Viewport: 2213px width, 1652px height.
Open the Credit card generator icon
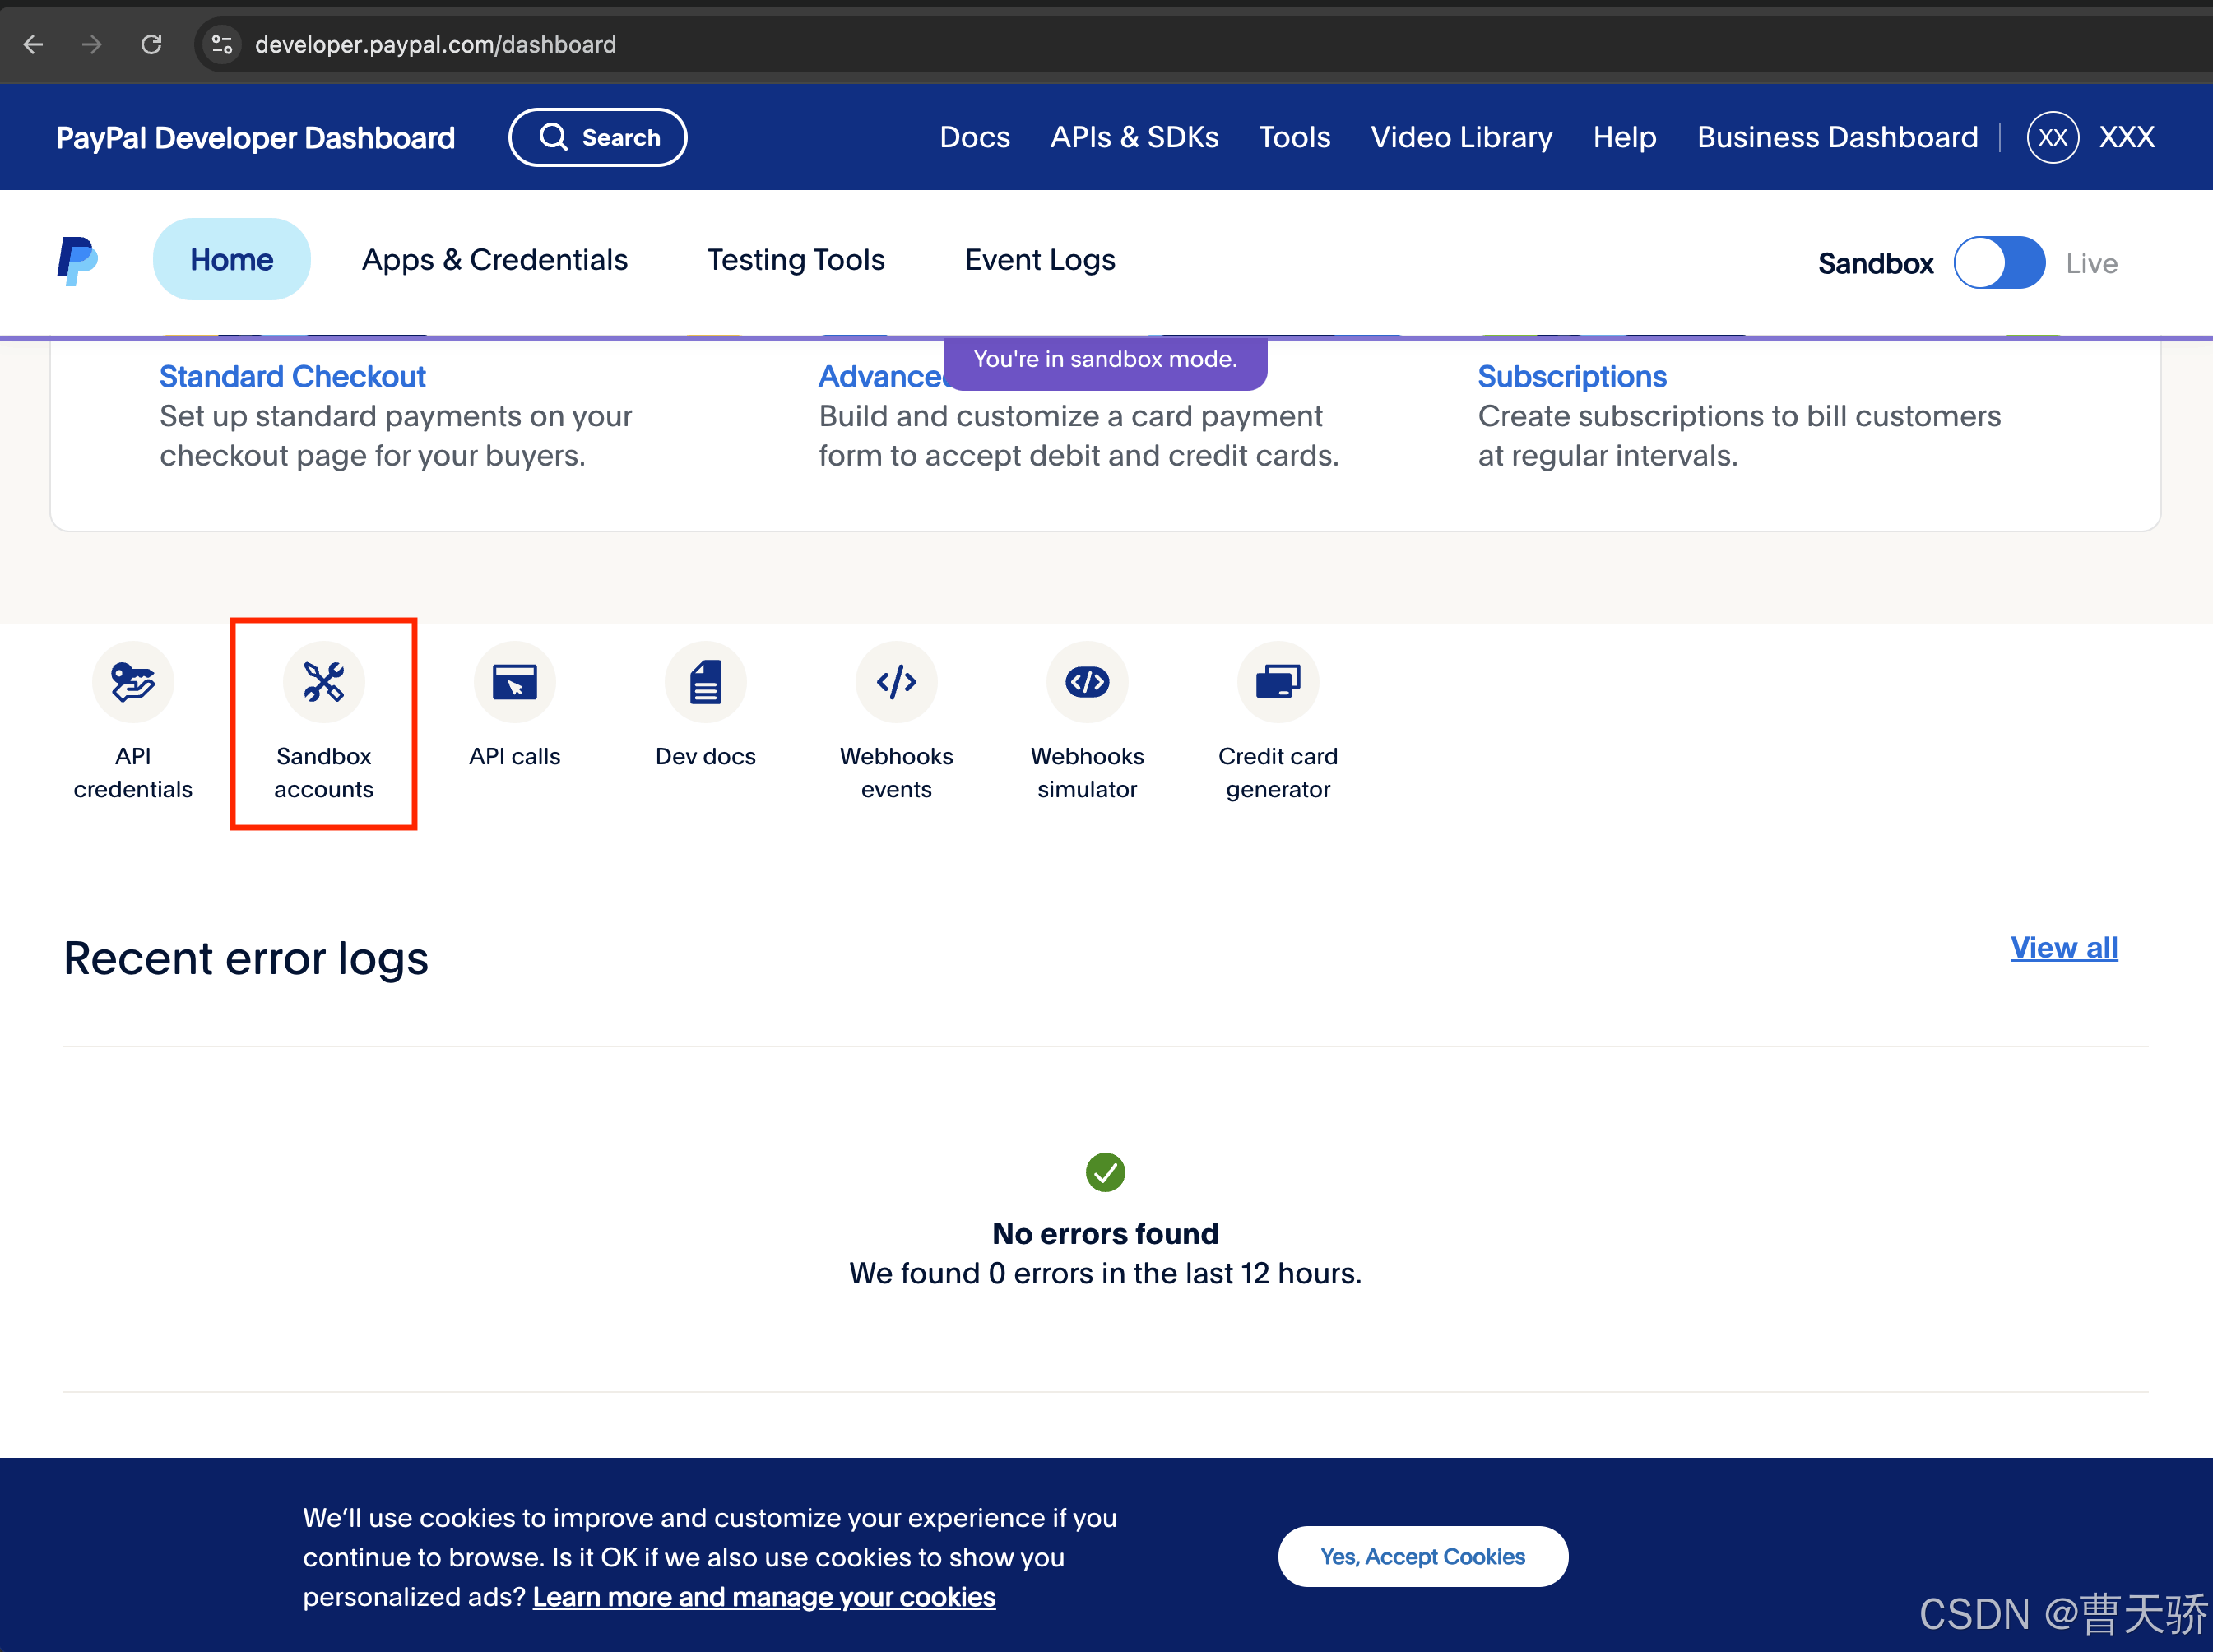(x=1278, y=682)
